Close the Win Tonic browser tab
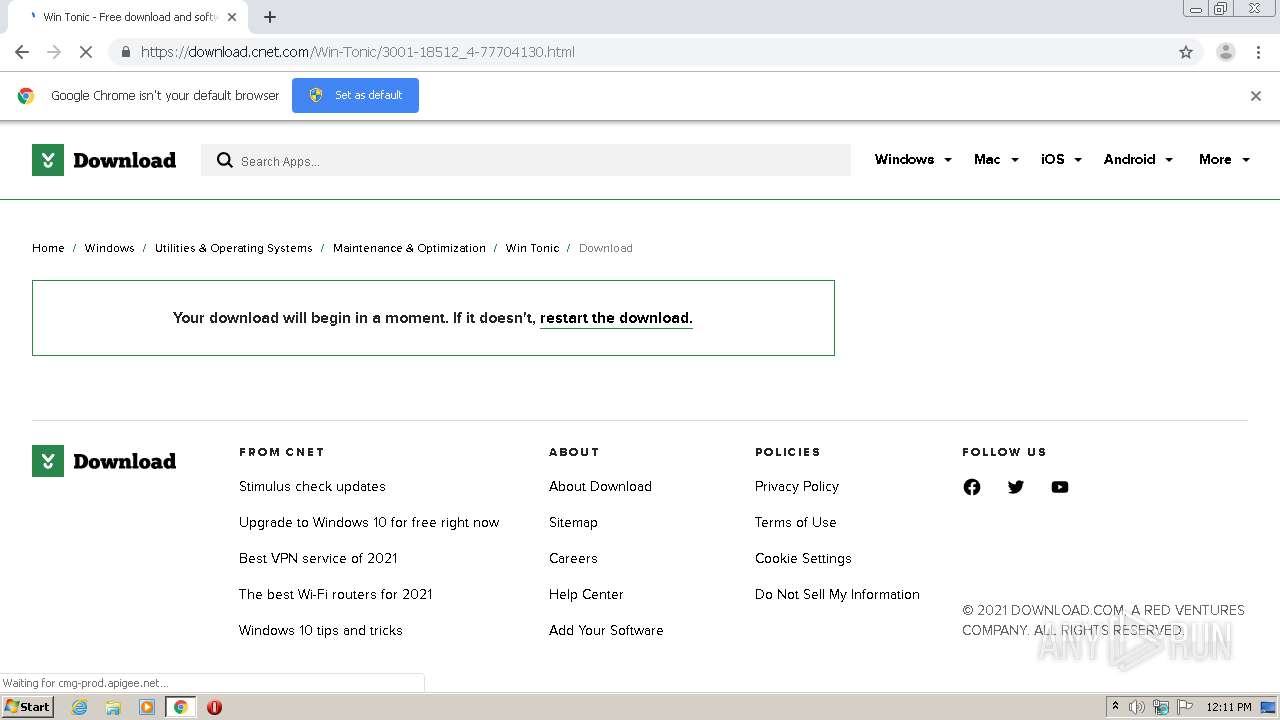The image size is (1280, 720). (x=232, y=17)
